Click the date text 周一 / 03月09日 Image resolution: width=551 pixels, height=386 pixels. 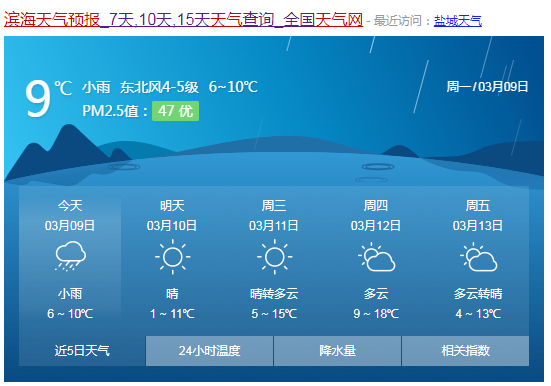click(x=487, y=86)
